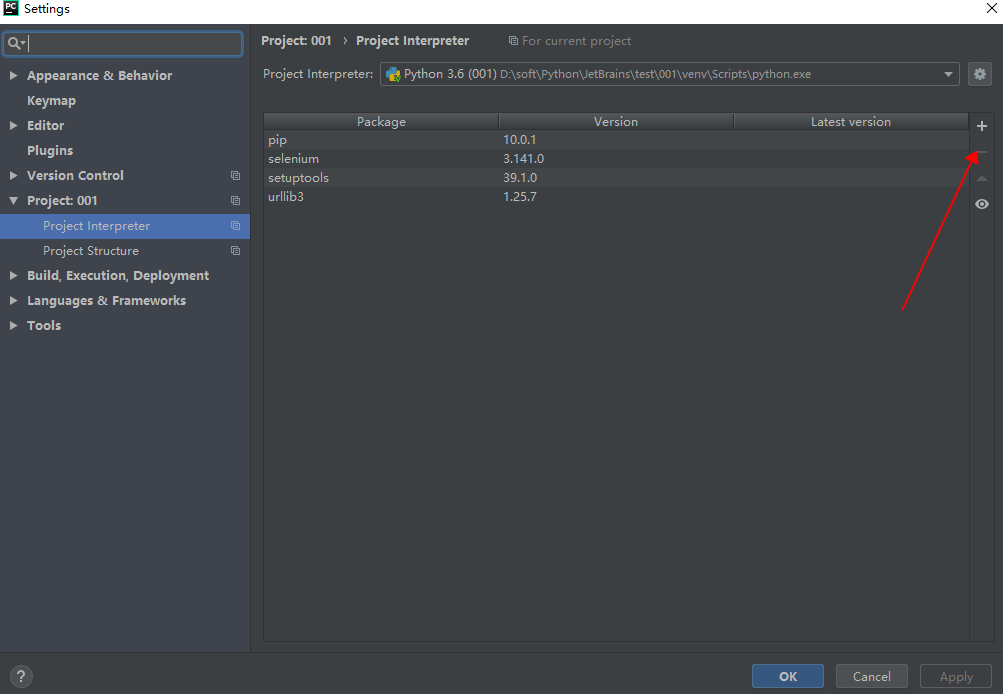Image resolution: width=1003 pixels, height=694 pixels.
Task: Click the PyCharm logo in title bar
Action: point(11,8)
